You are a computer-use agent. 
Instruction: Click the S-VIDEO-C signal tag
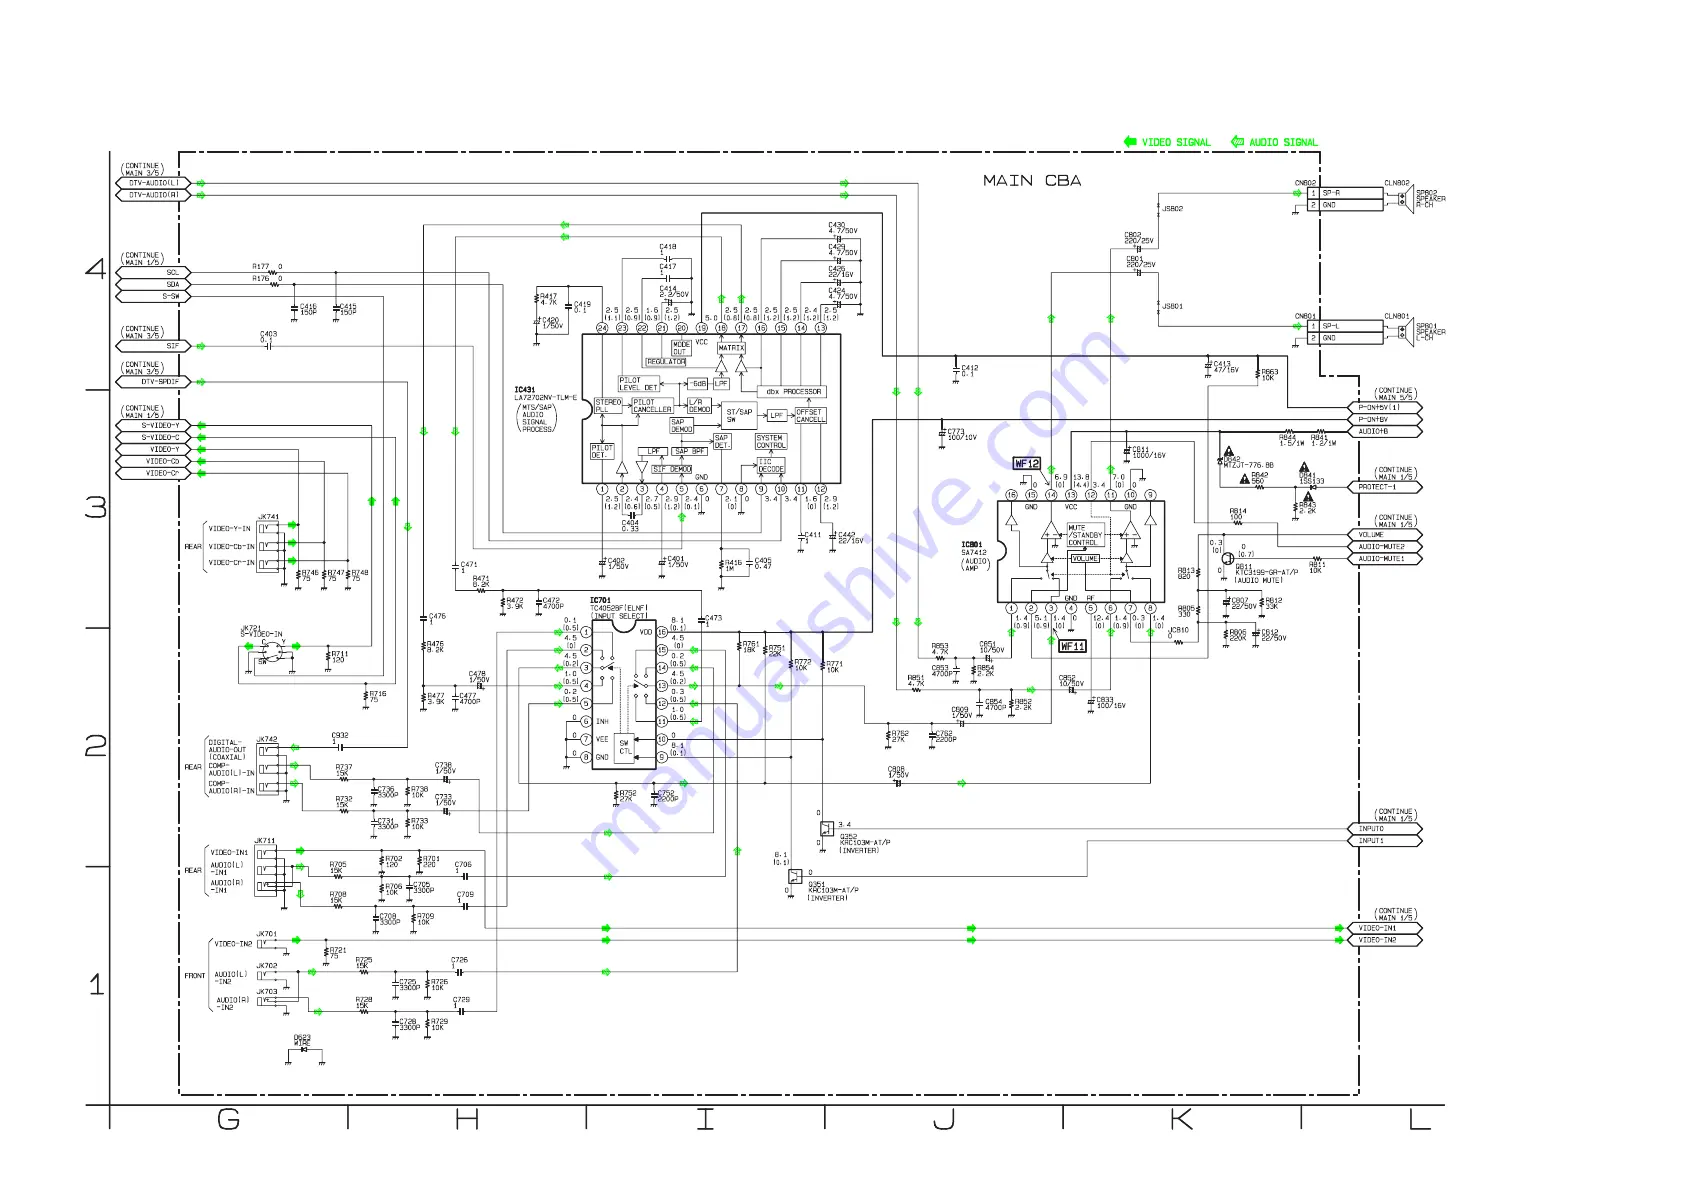pos(154,438)
